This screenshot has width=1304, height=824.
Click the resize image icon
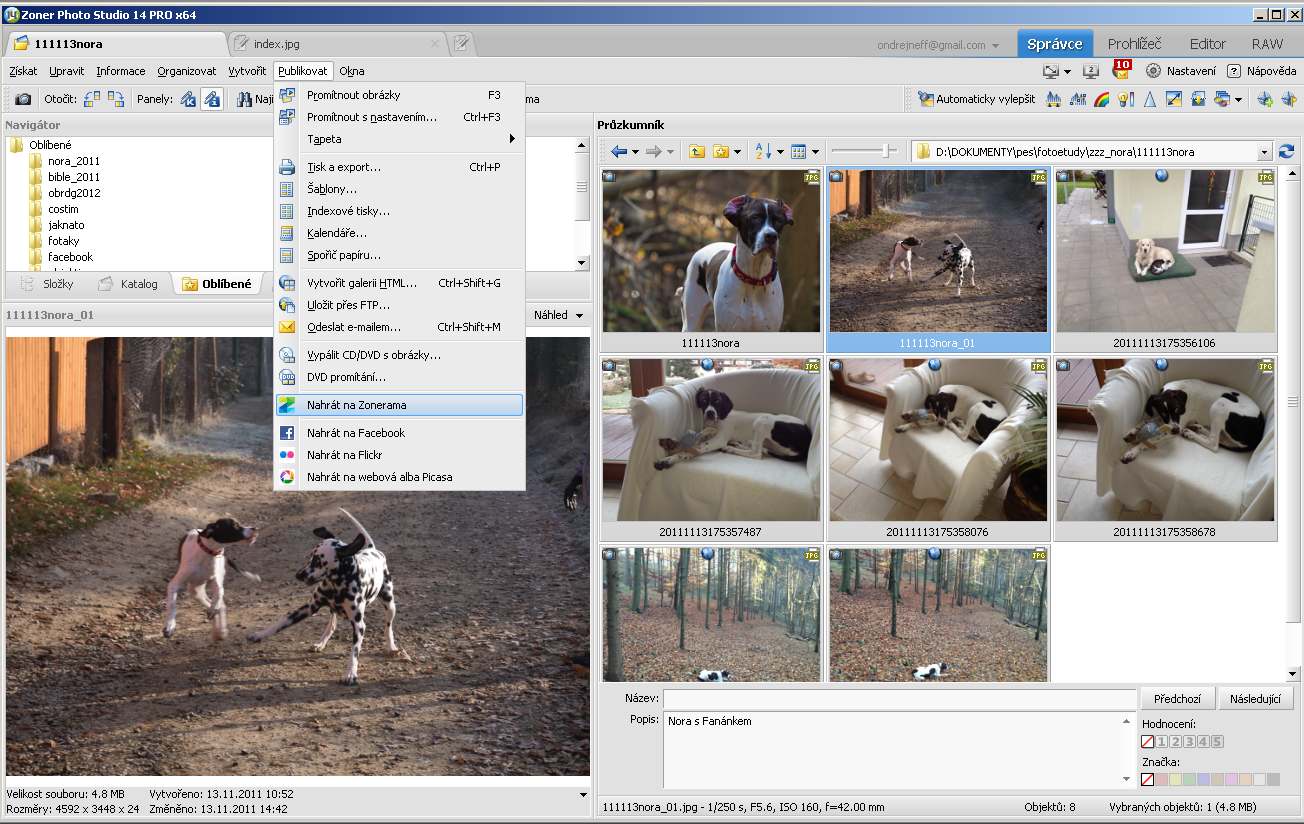click(1174, 99)
